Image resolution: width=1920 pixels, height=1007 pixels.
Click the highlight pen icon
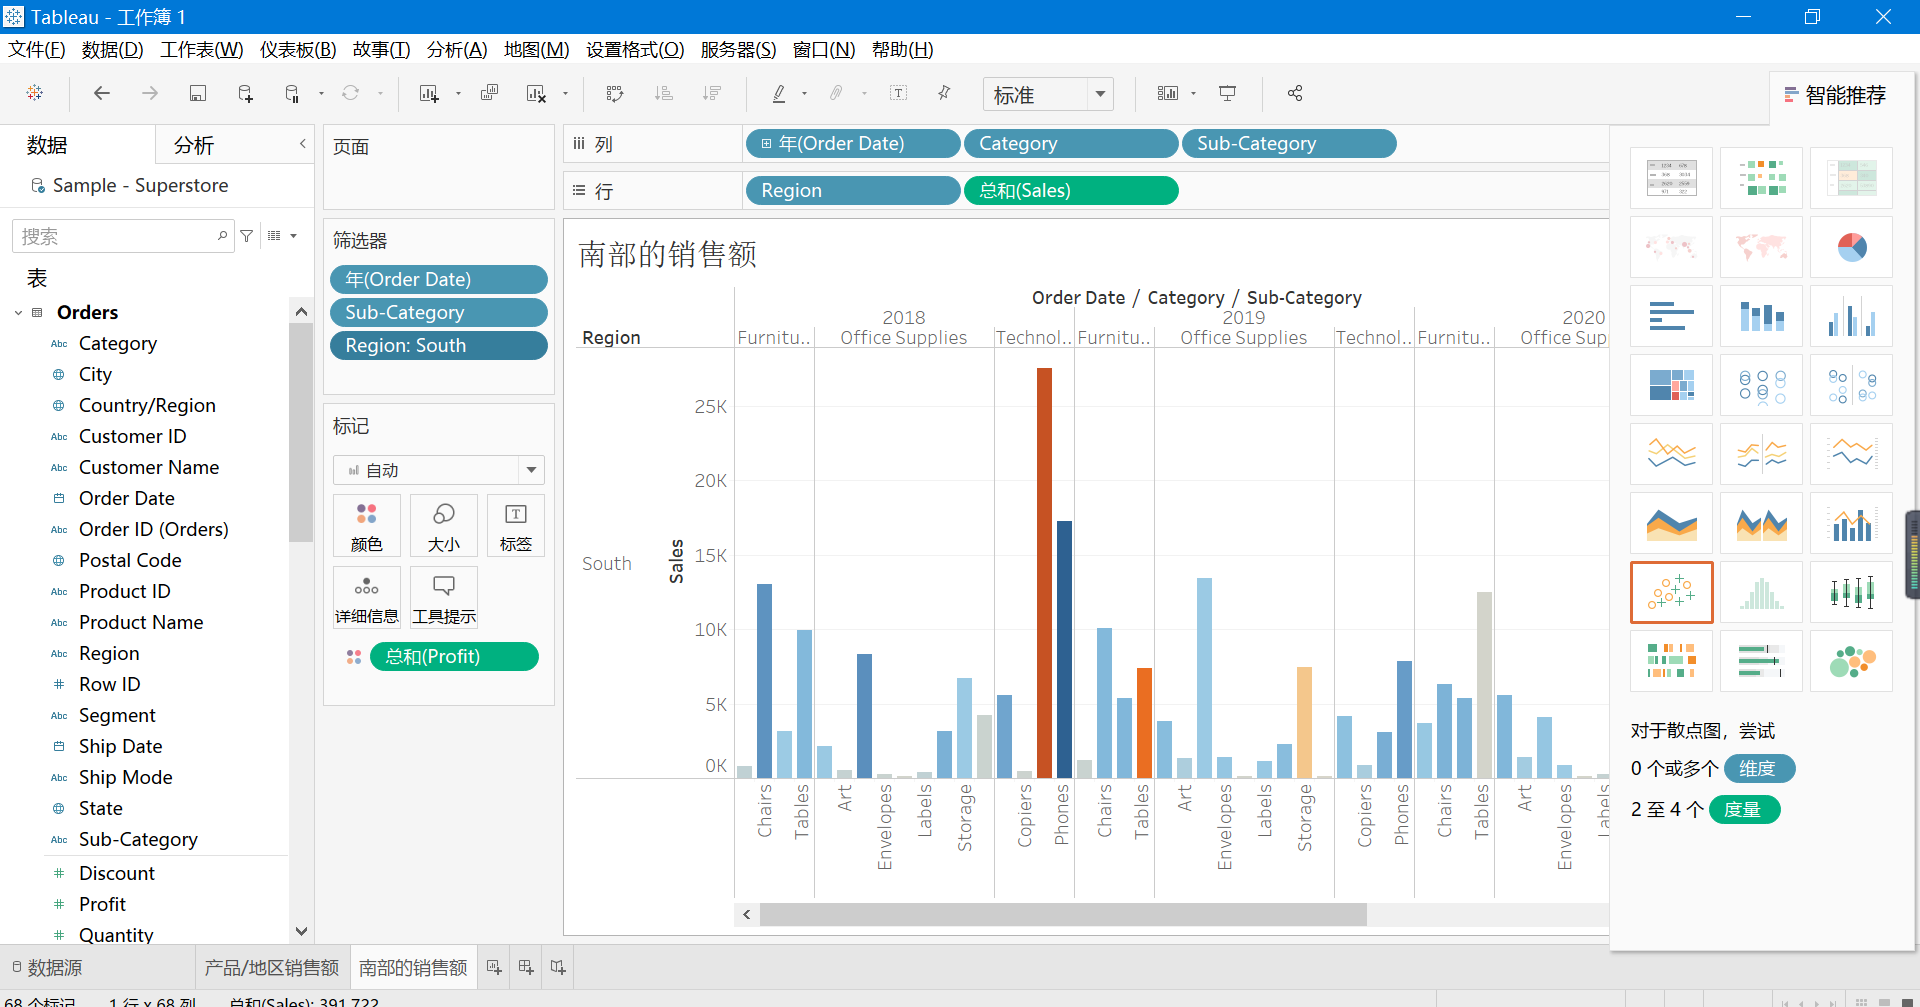779,93
